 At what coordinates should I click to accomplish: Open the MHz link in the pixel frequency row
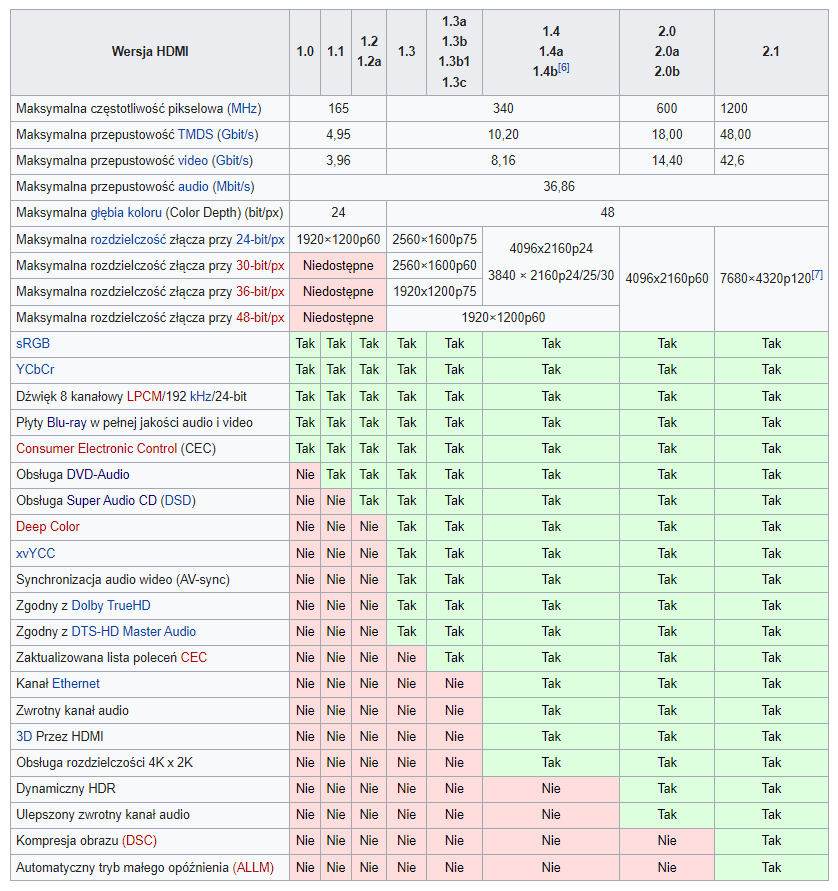click(x=244, y=109)
